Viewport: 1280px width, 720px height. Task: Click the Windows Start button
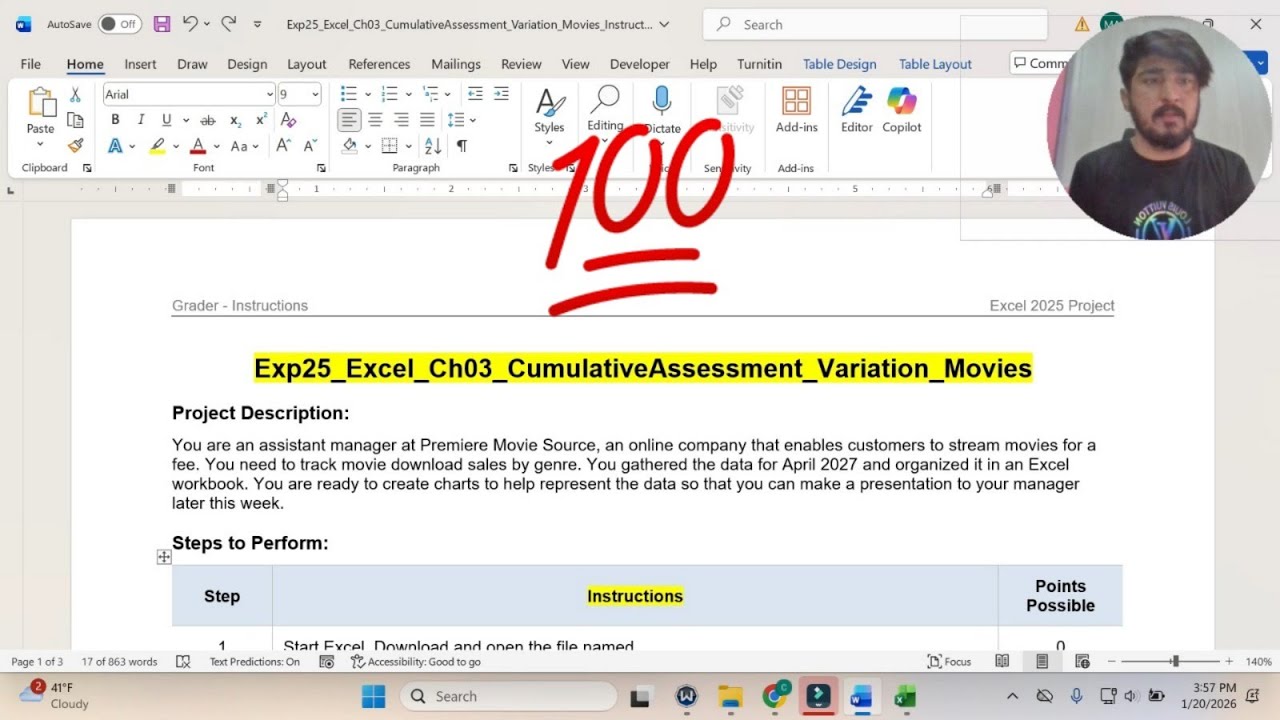click(x=374, y=697)
